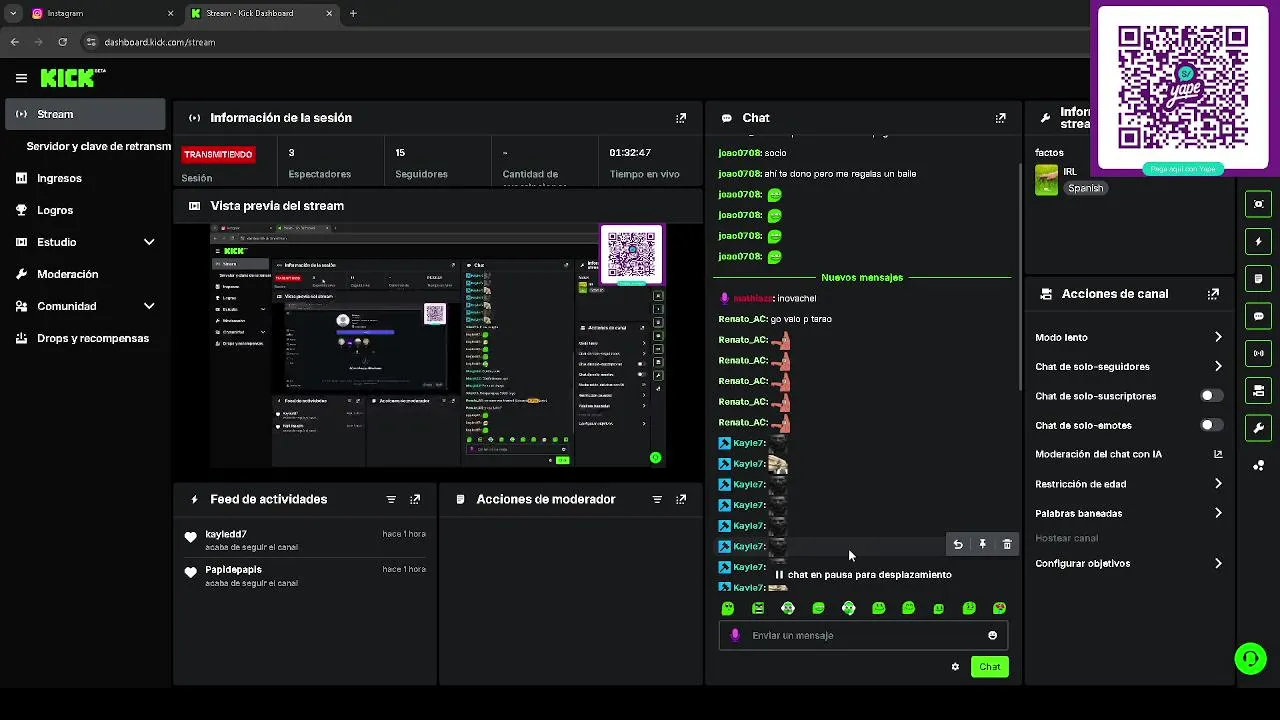Screen dimensions: 1280x720
Task: Open the Acciones de moderador filter icon
Action: [x=657, y=499]
